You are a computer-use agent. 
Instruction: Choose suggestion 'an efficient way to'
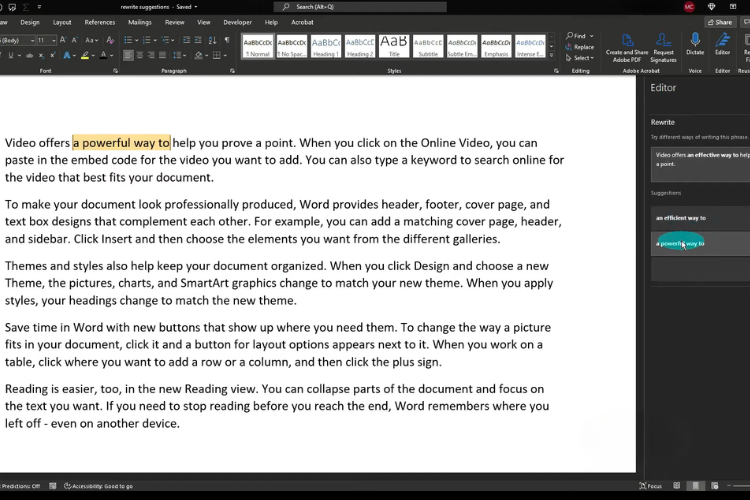click(x=700, y=218)
